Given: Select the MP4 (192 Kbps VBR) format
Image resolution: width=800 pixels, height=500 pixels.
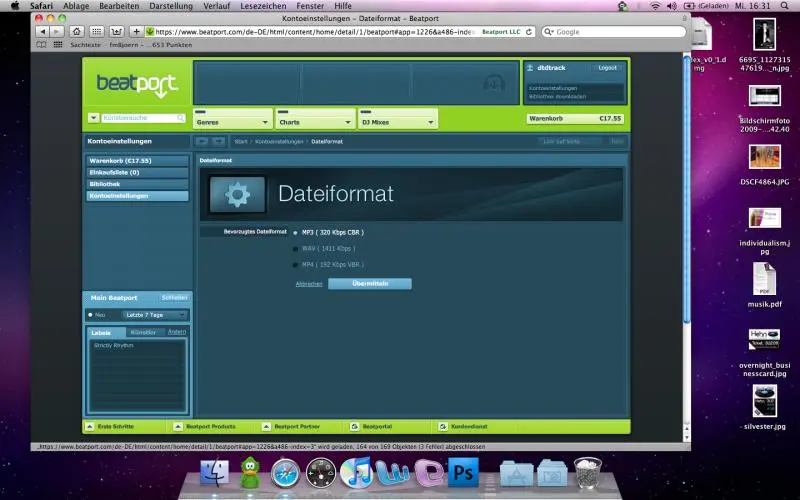Looking at the screenshot, I should pos(295,264).
